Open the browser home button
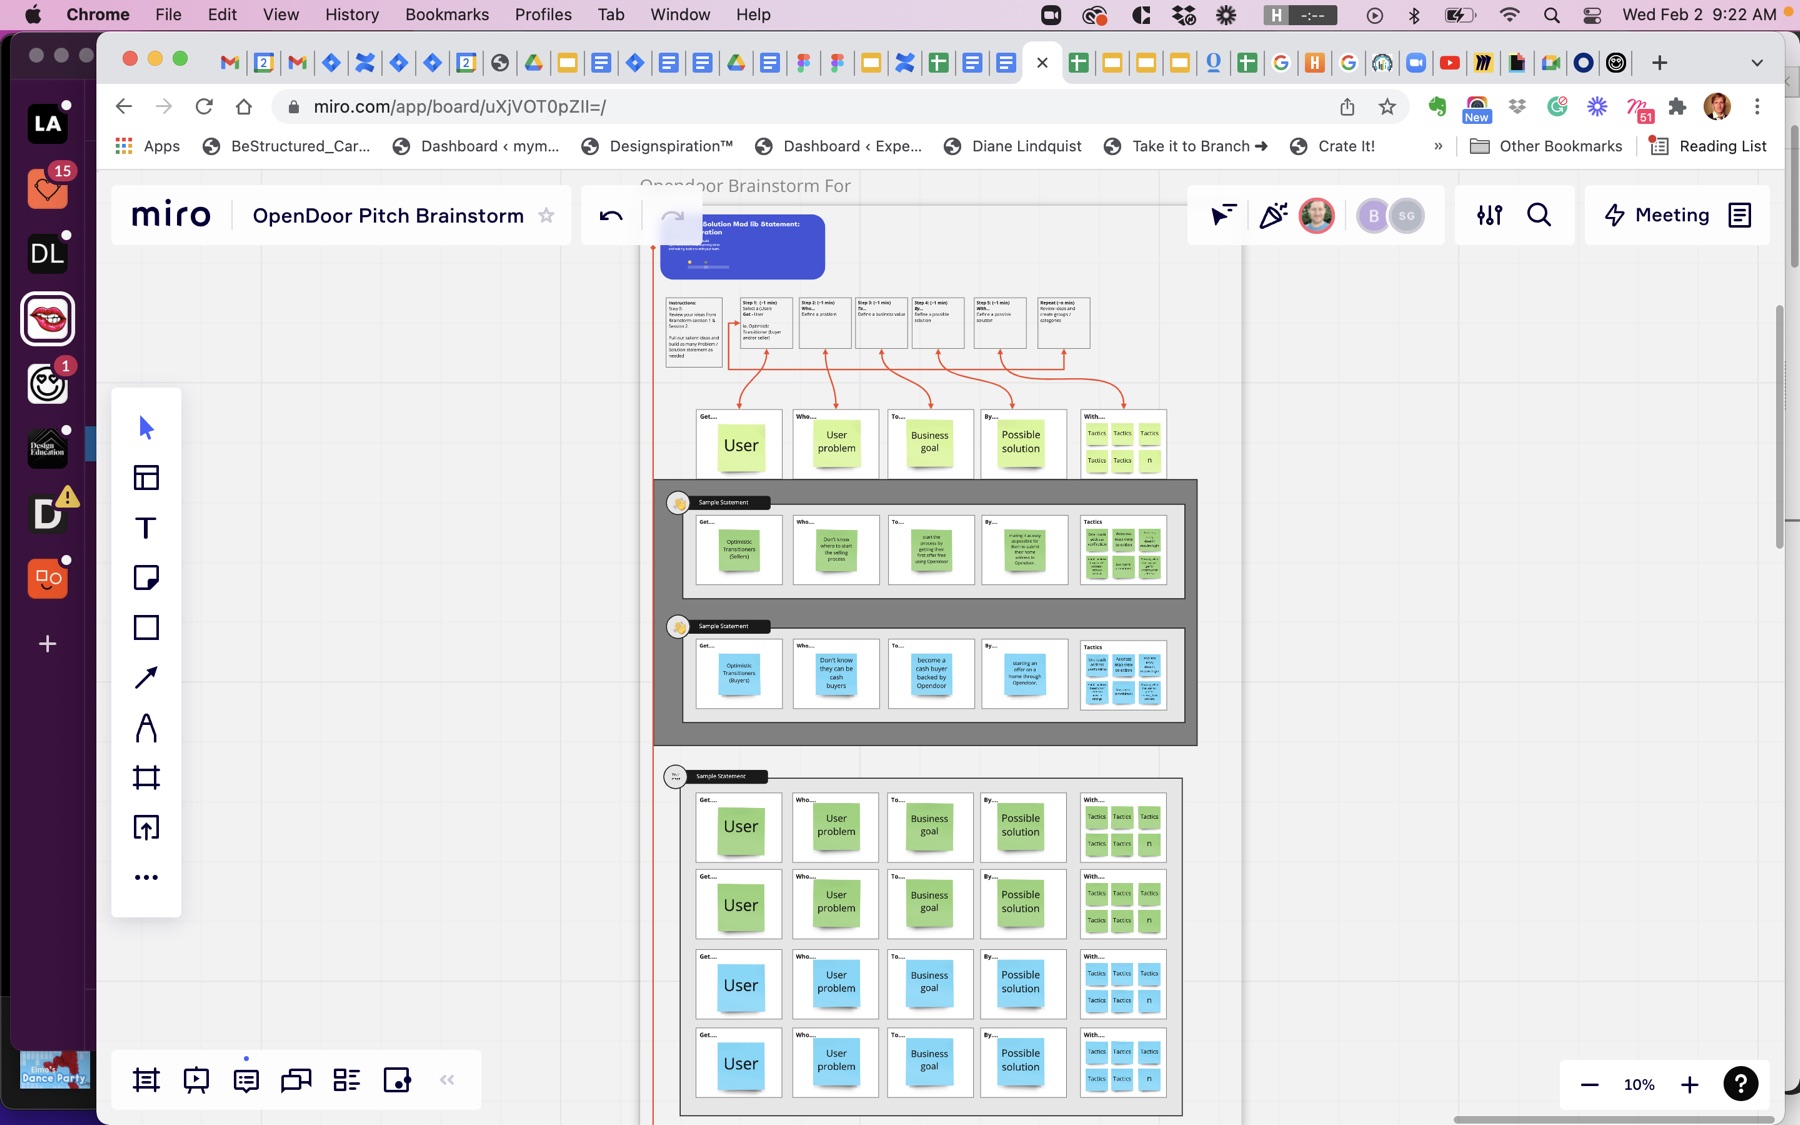The height and width of the screenshot is (1125, 1800). pos(244,106)
